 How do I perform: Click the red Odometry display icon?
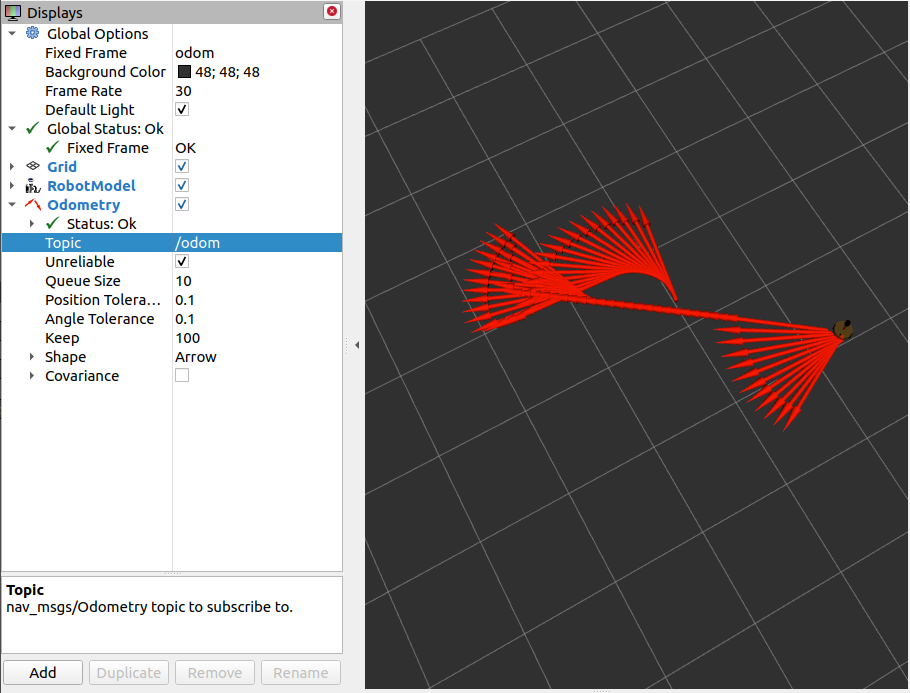[x=32, y=205]
